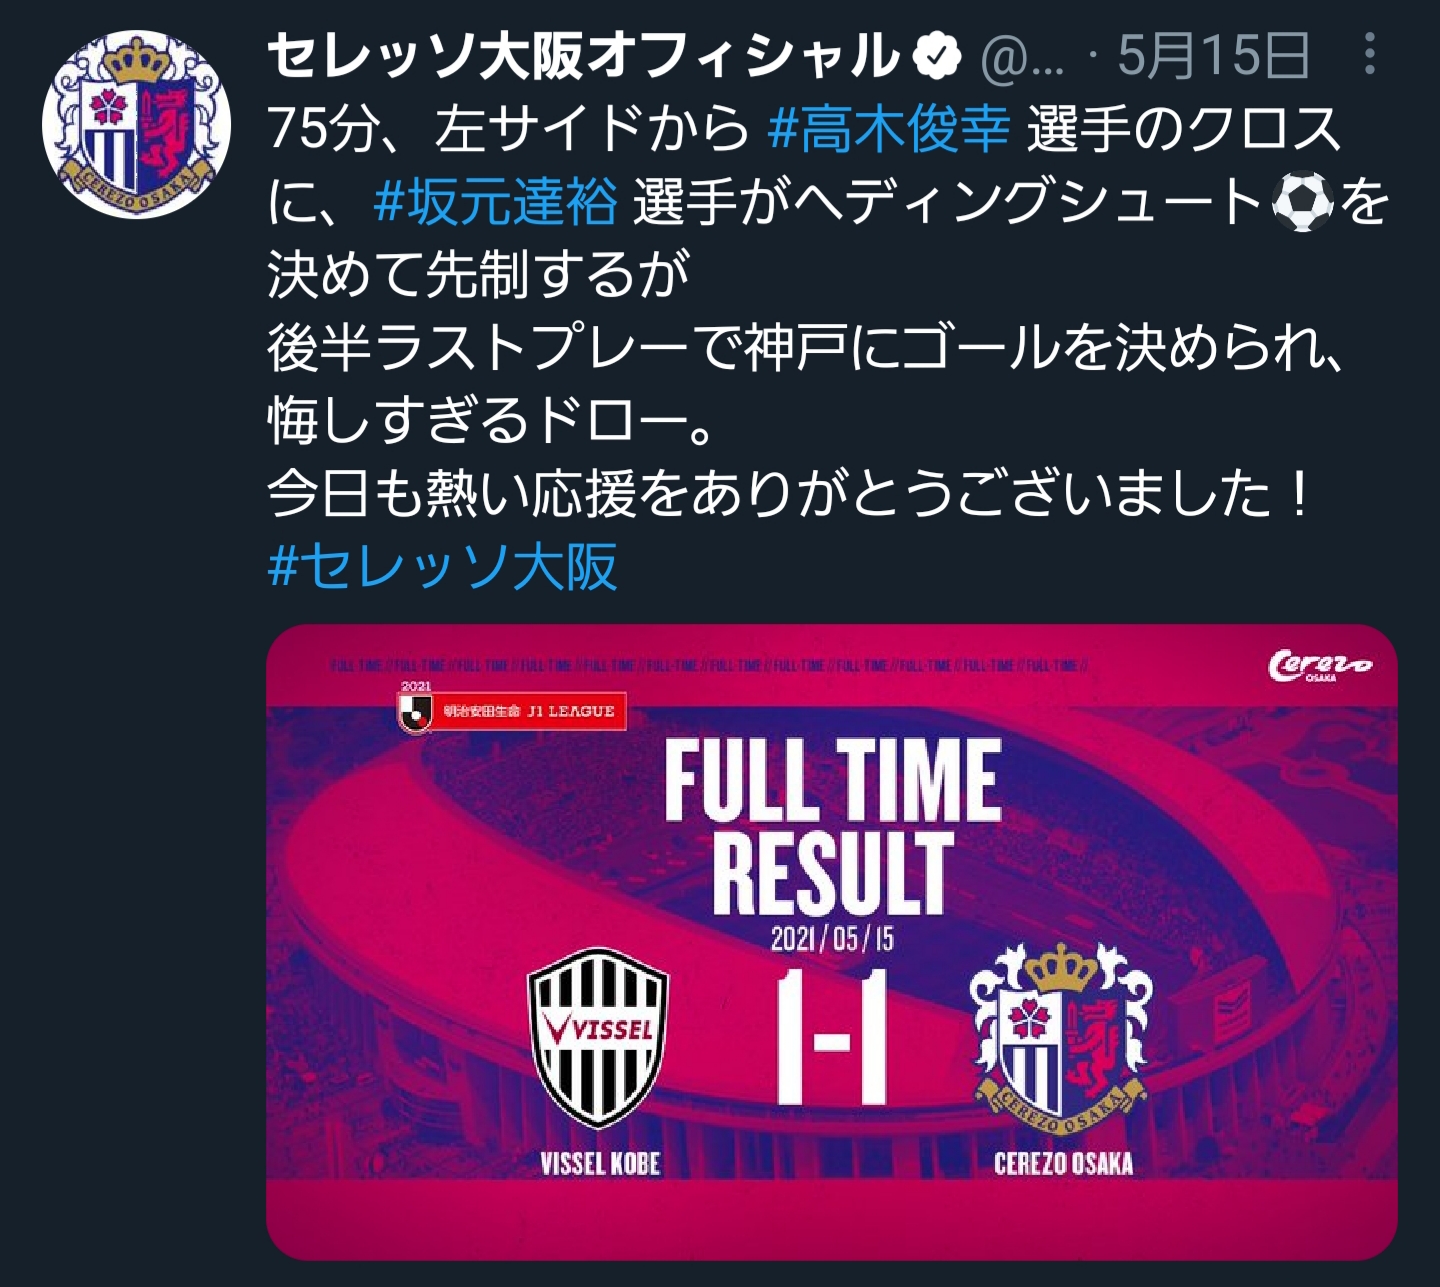This screenshot has width=1440, height=1287.
Task: Click the verified badge next to account name
Action: (x=939, y=57)
